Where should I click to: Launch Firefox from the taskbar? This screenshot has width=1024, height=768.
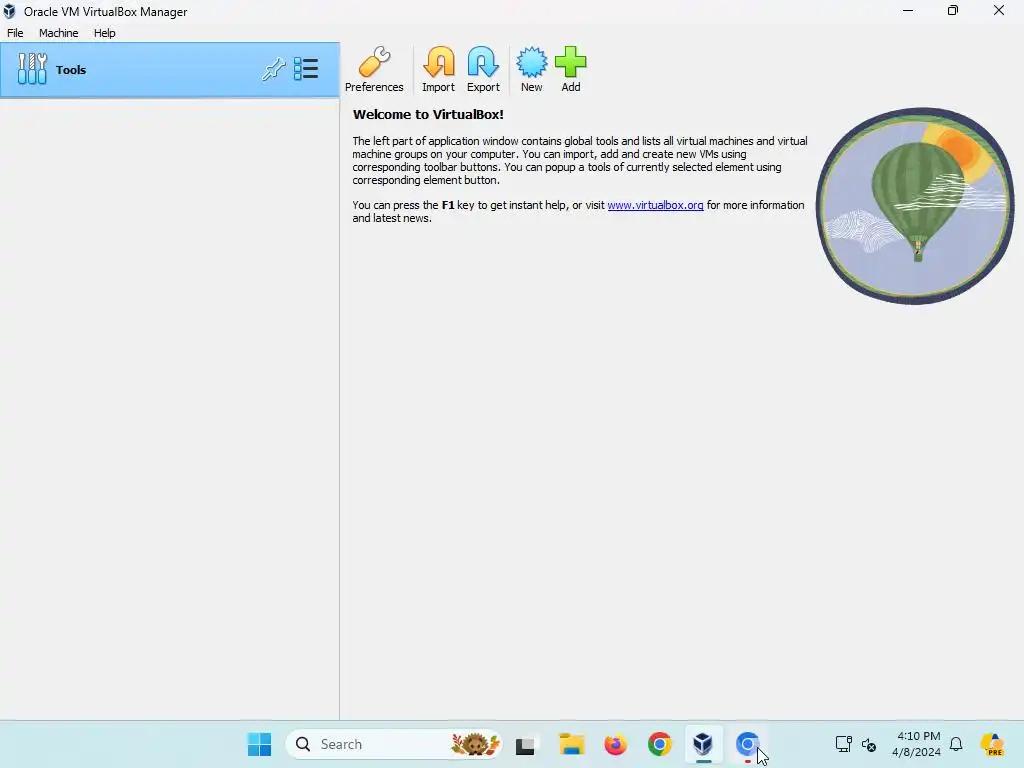coord(615,744)
